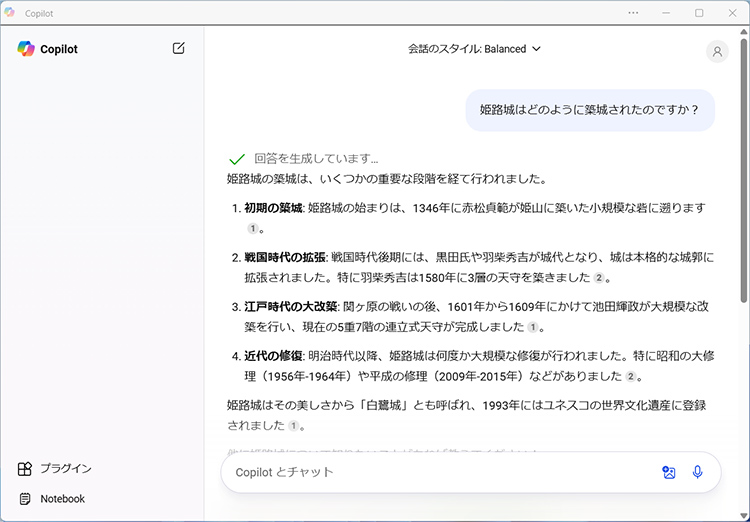The image size is (750, 522).
Task: Click the Notebook page icon
Action: tap(25, 499)
